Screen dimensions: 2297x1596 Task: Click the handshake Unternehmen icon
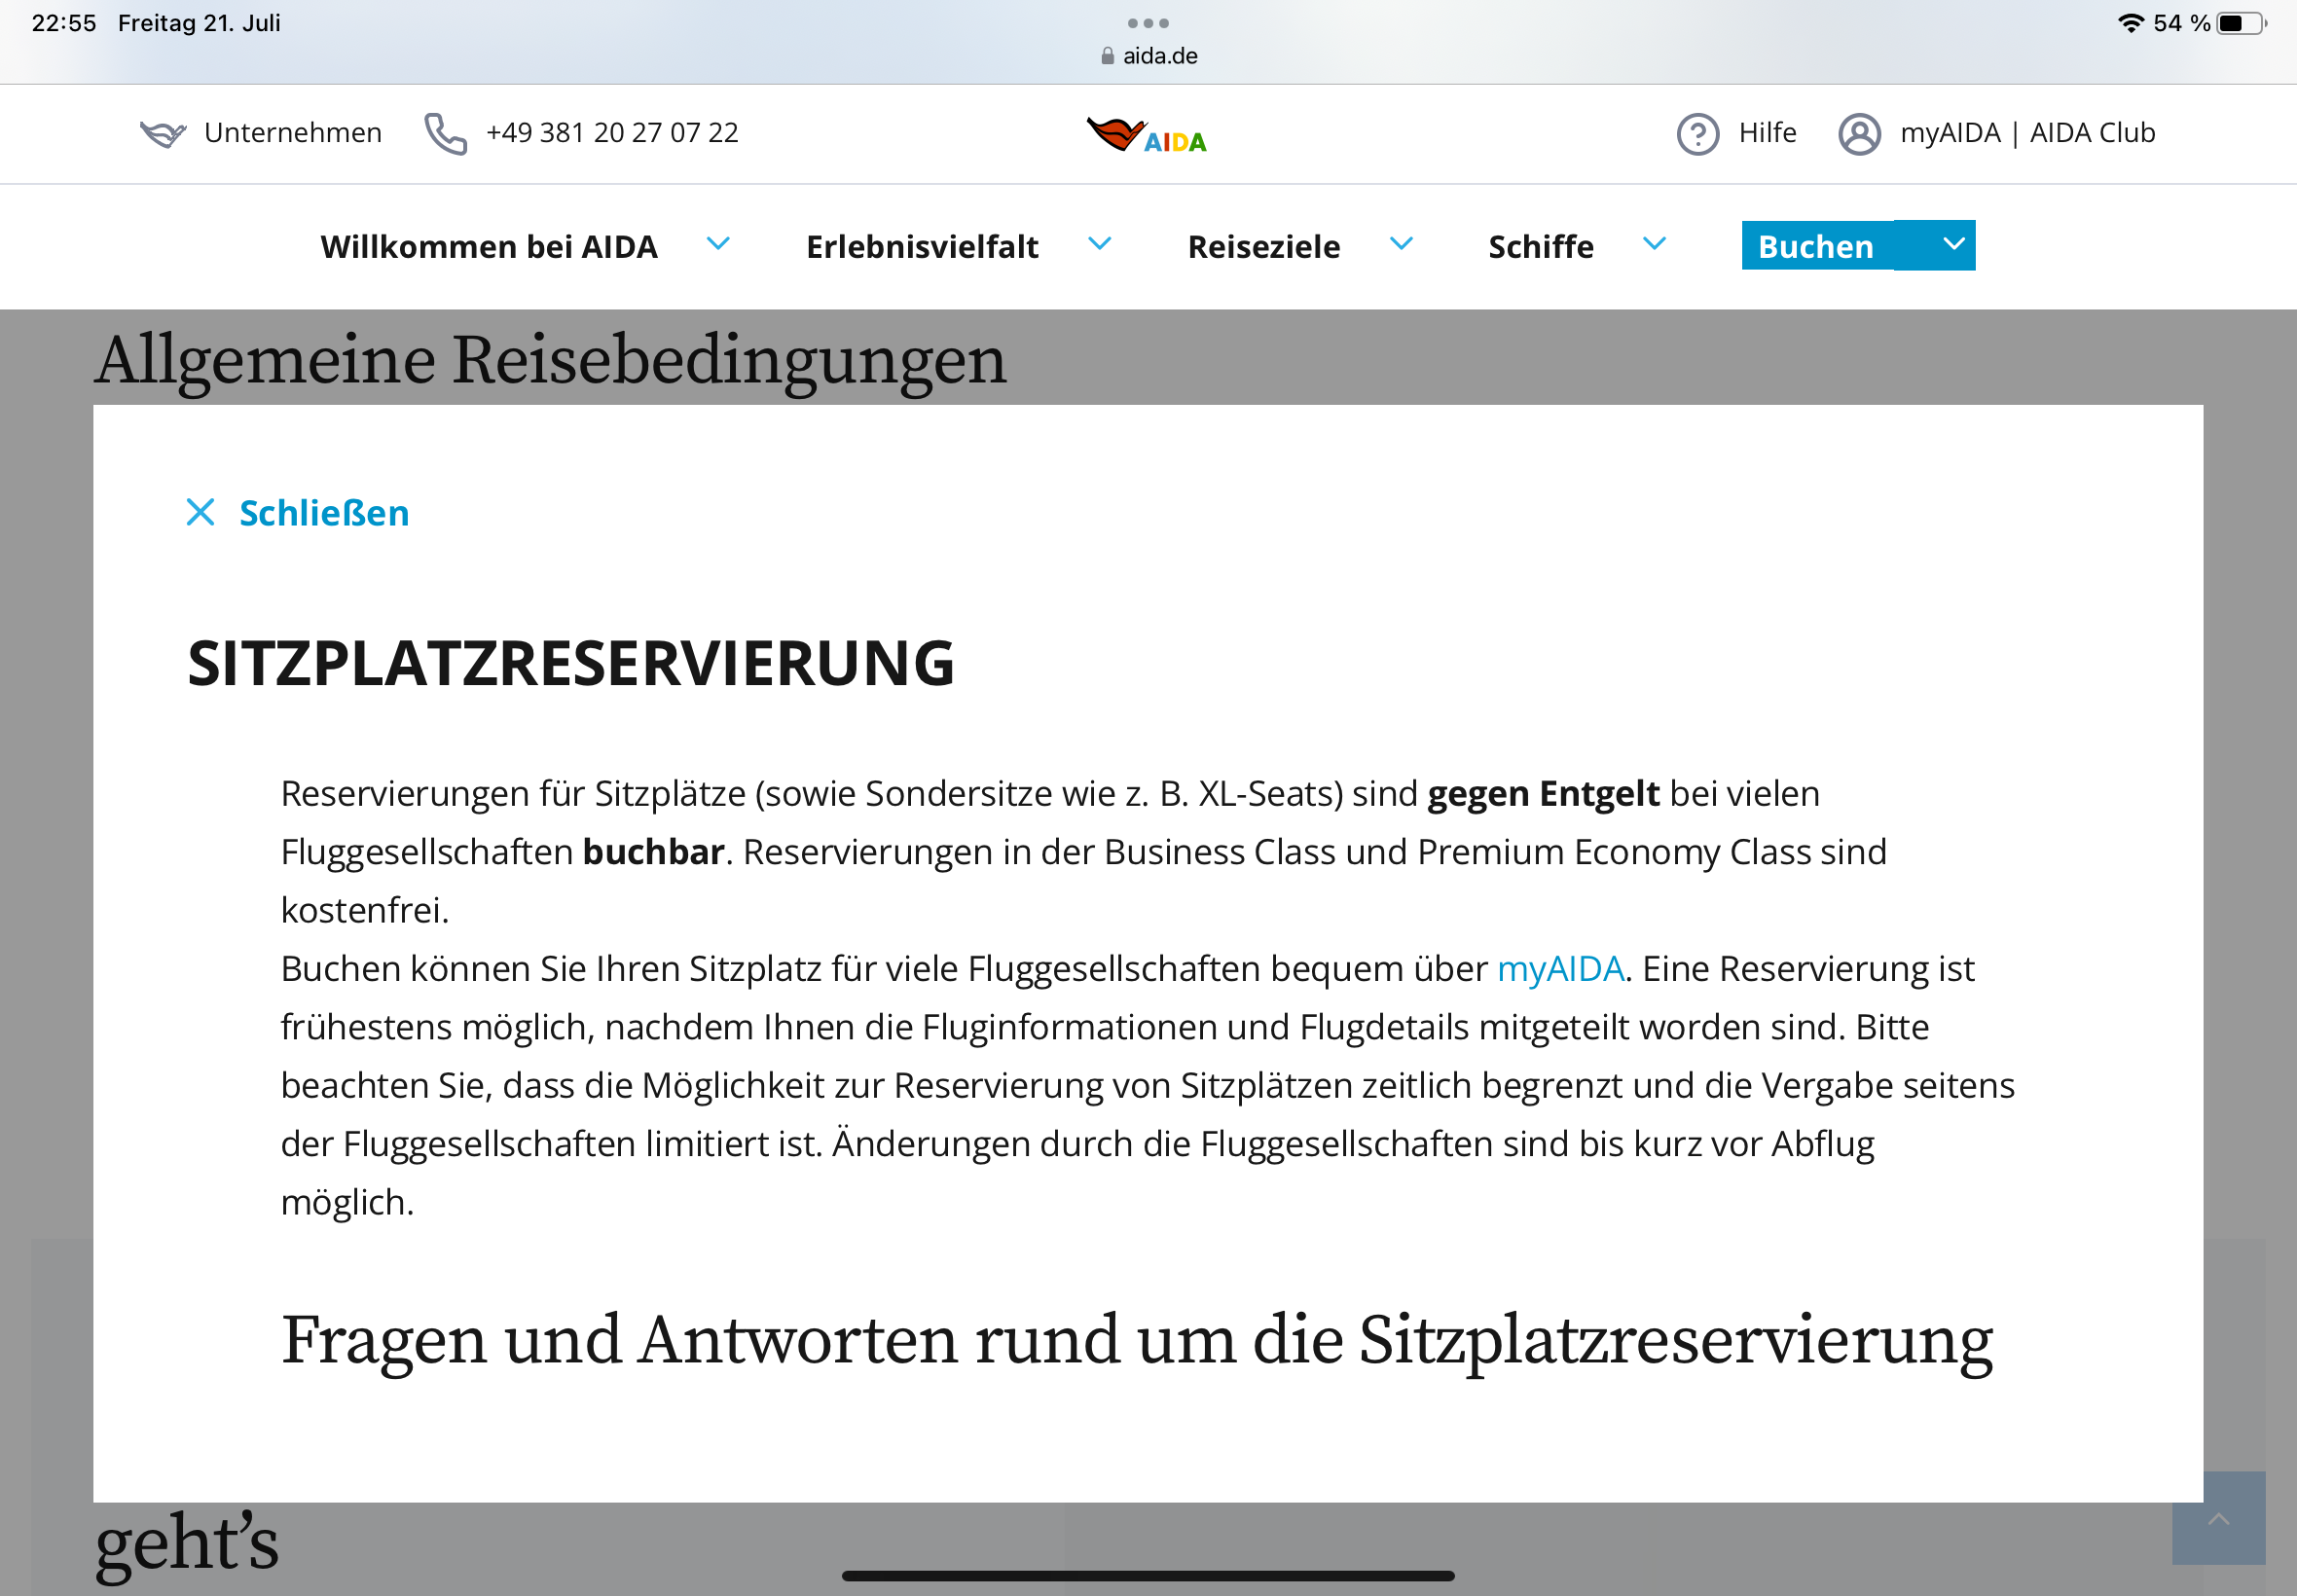point(163,133)
